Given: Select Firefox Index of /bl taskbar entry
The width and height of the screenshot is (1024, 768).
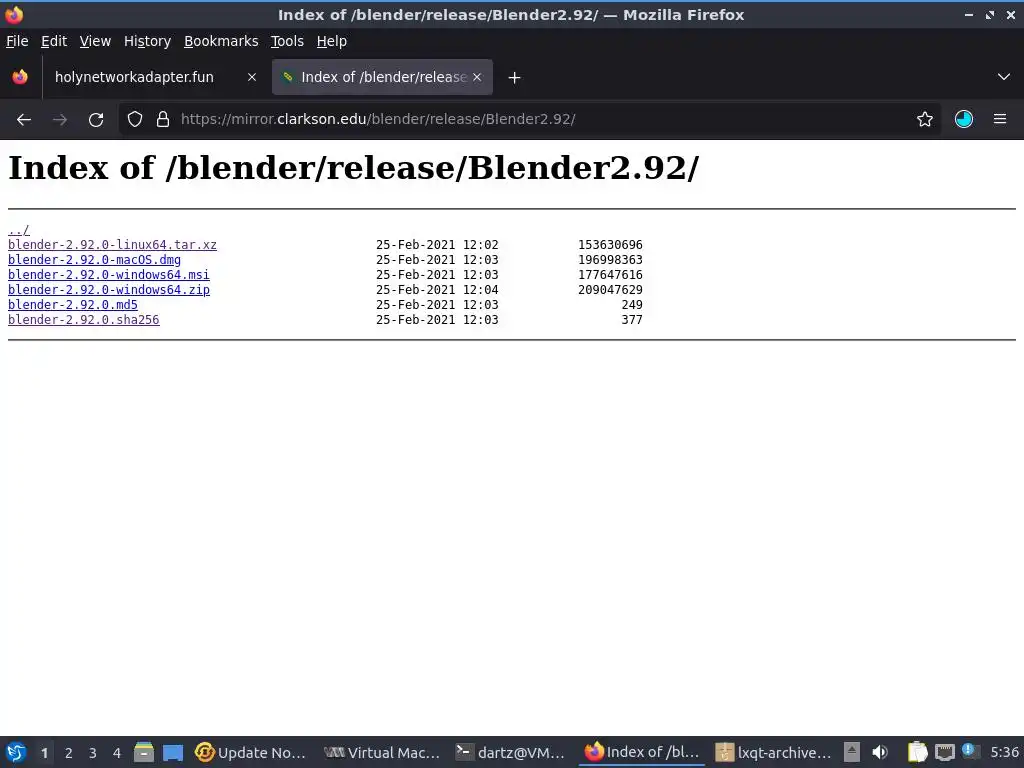Looking at the screenshot, I should (641, 752).
